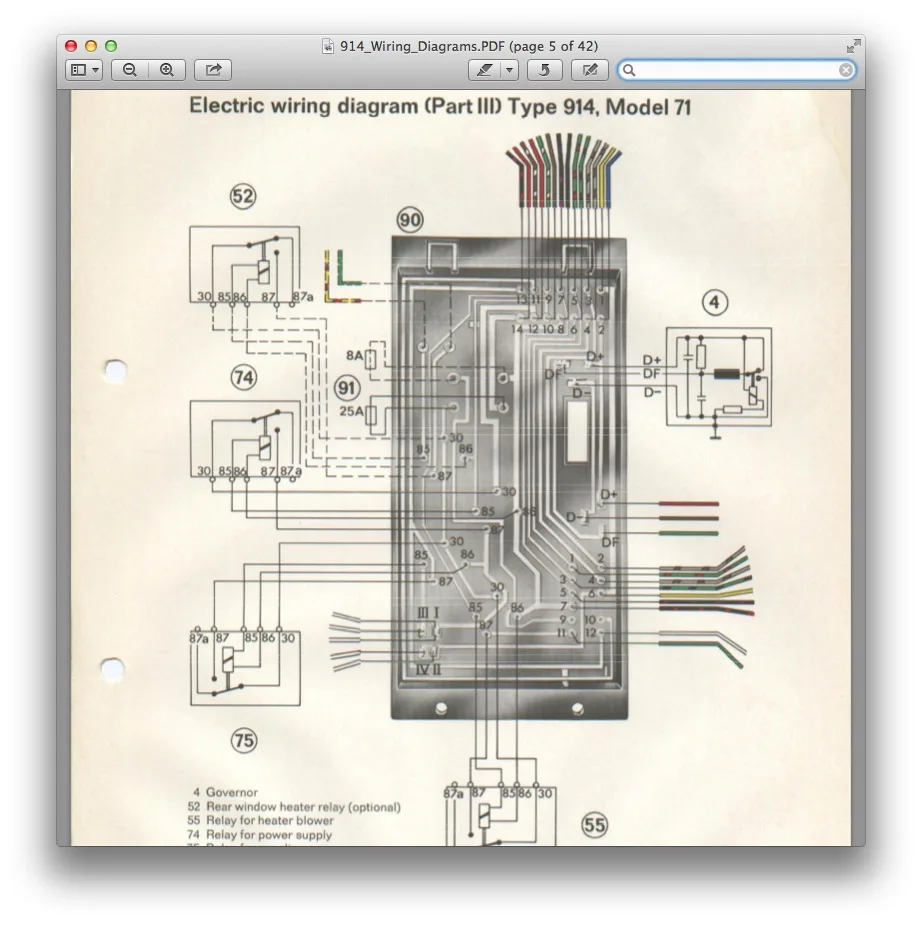Open the Share button in toolbar
The height and width of the screenshot is (925, 922).
point(213,70)
